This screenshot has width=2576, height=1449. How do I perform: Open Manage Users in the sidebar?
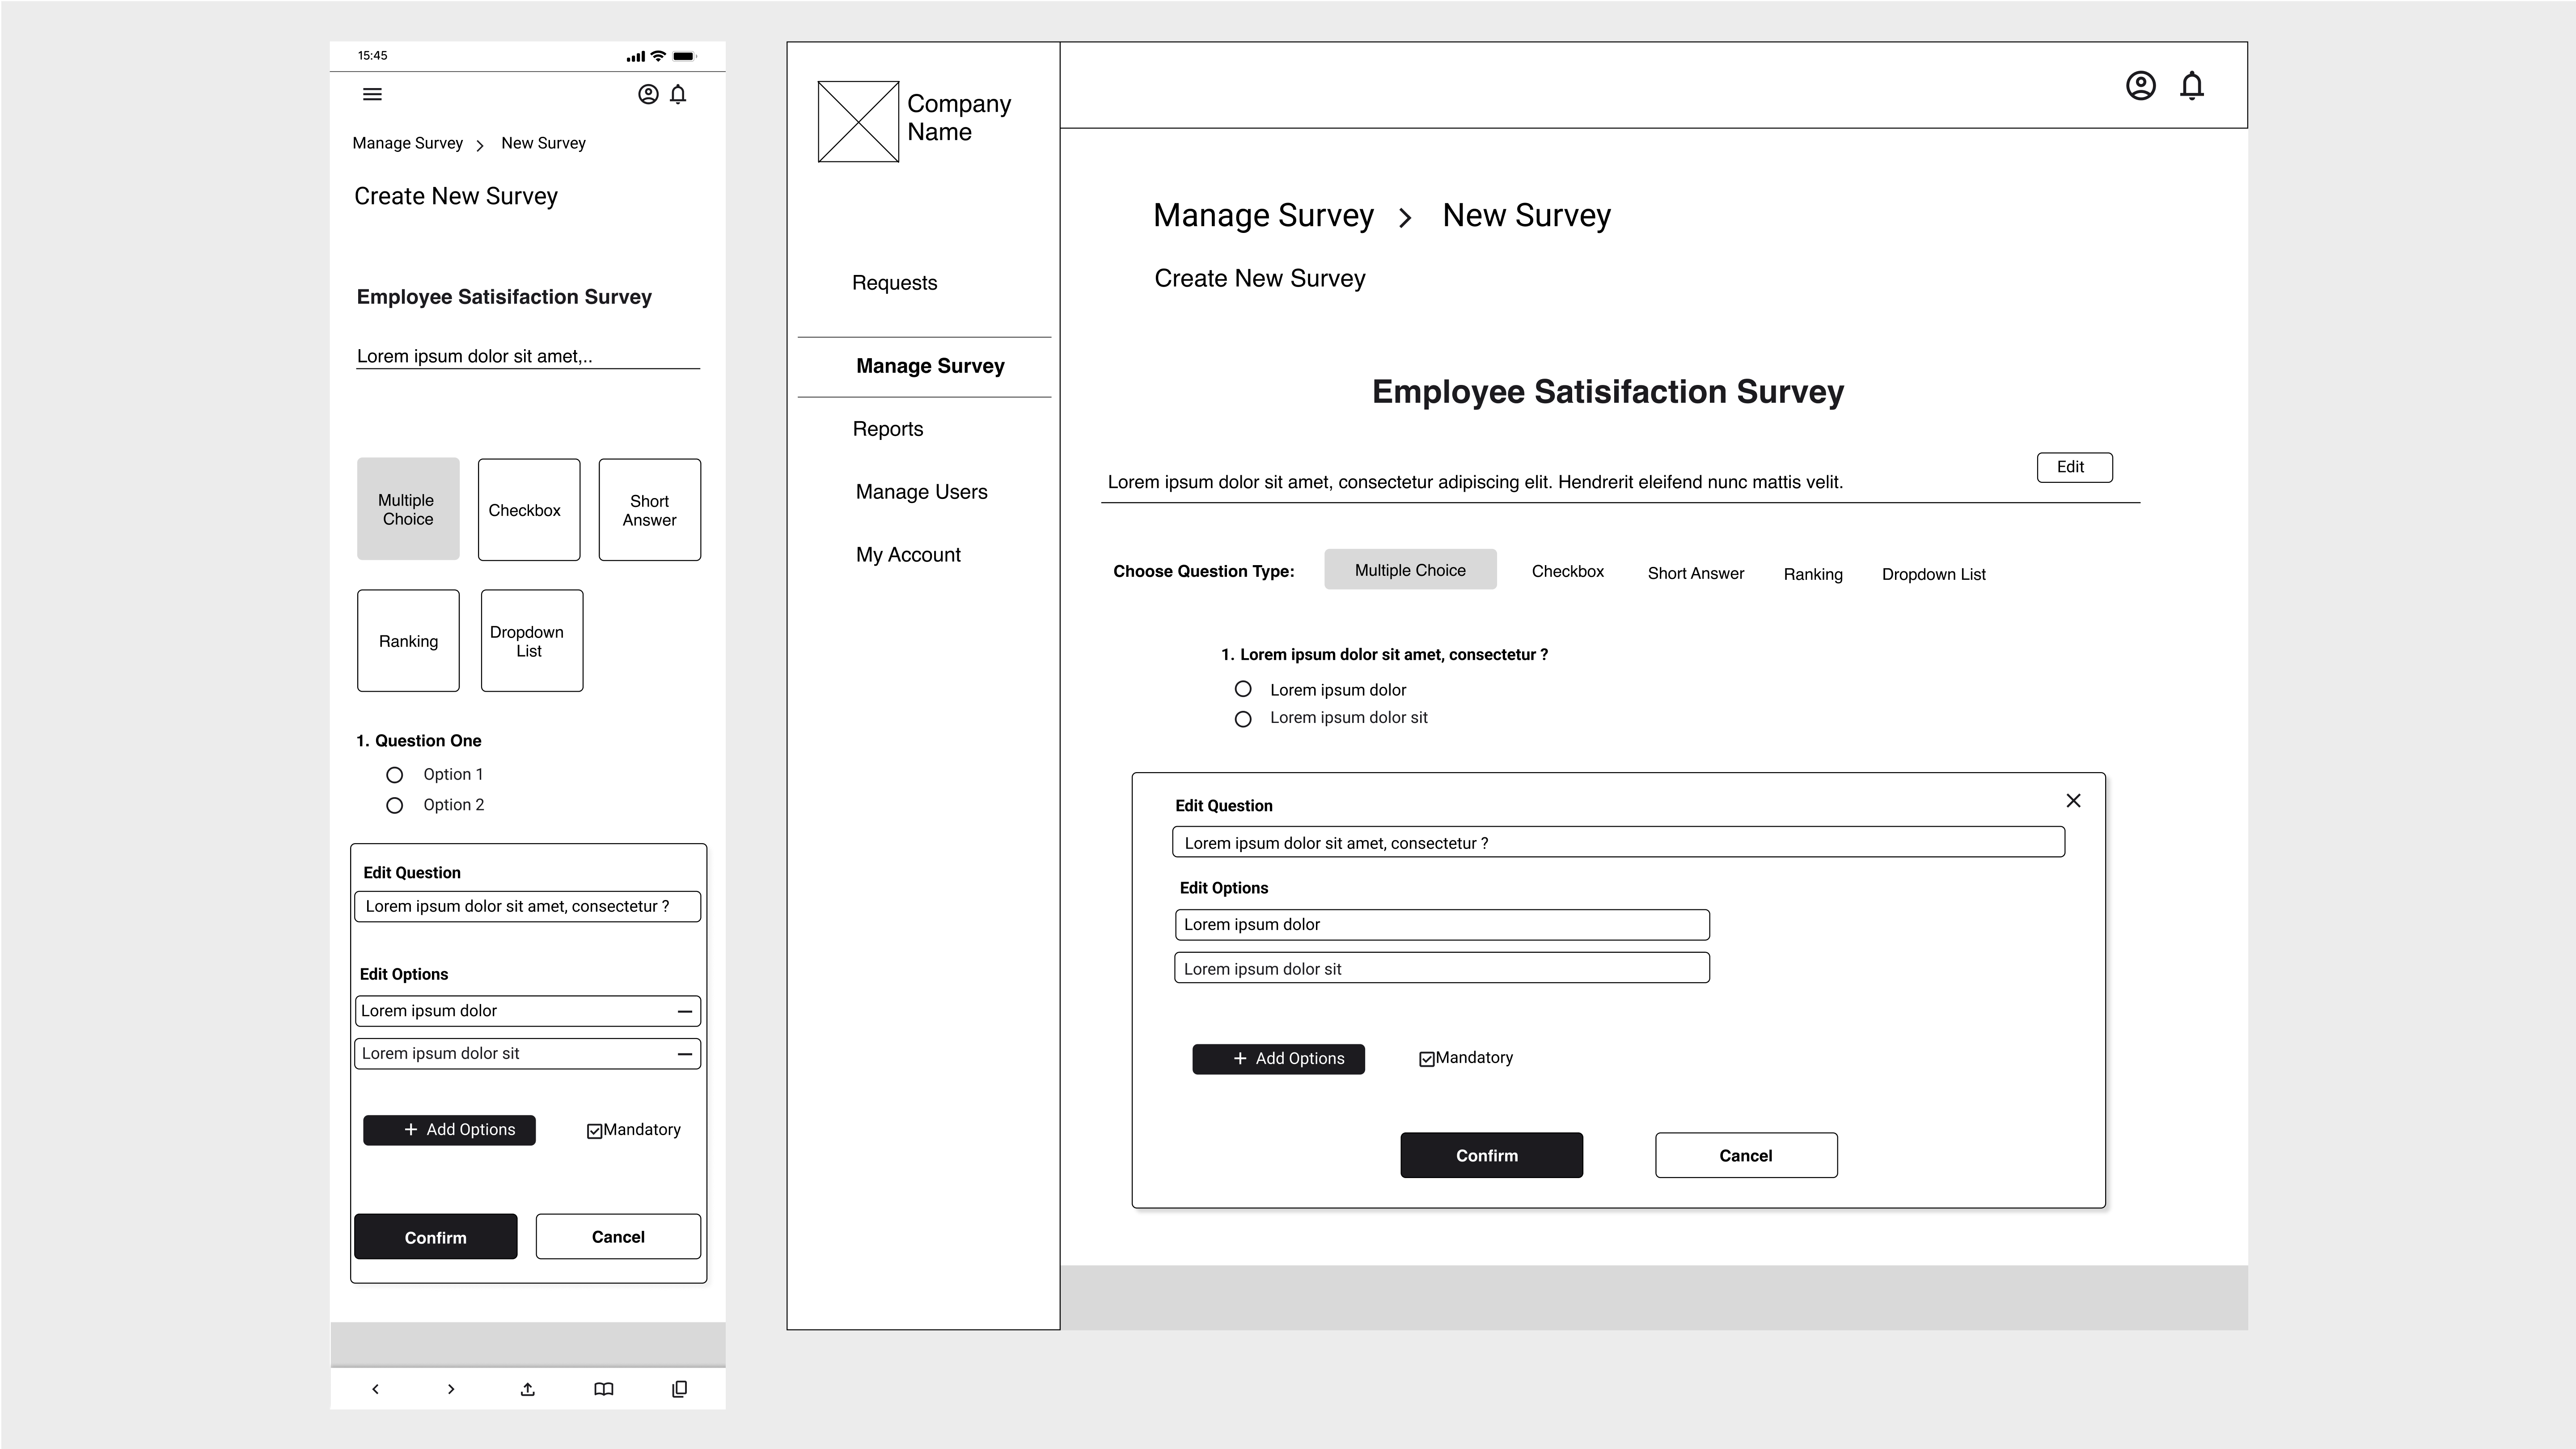click(921, 492)
